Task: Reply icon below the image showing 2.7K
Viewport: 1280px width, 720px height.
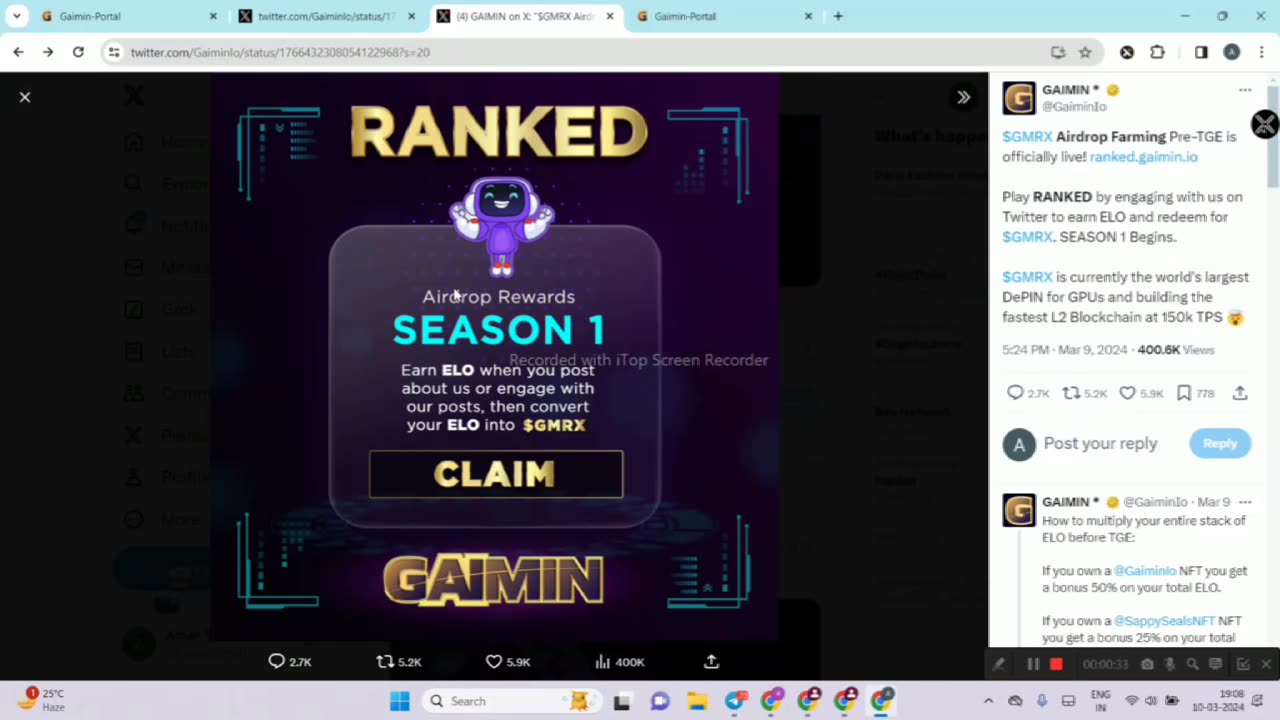Action: pyautogui.click(x=277, y=661)
